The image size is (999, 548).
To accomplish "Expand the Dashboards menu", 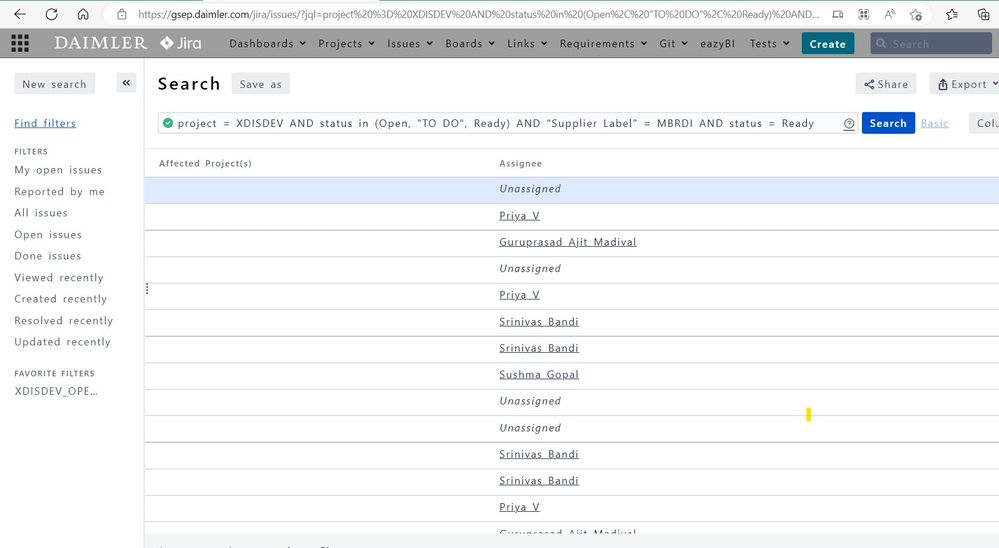I will pyautogui.click(x=268, y=43).
